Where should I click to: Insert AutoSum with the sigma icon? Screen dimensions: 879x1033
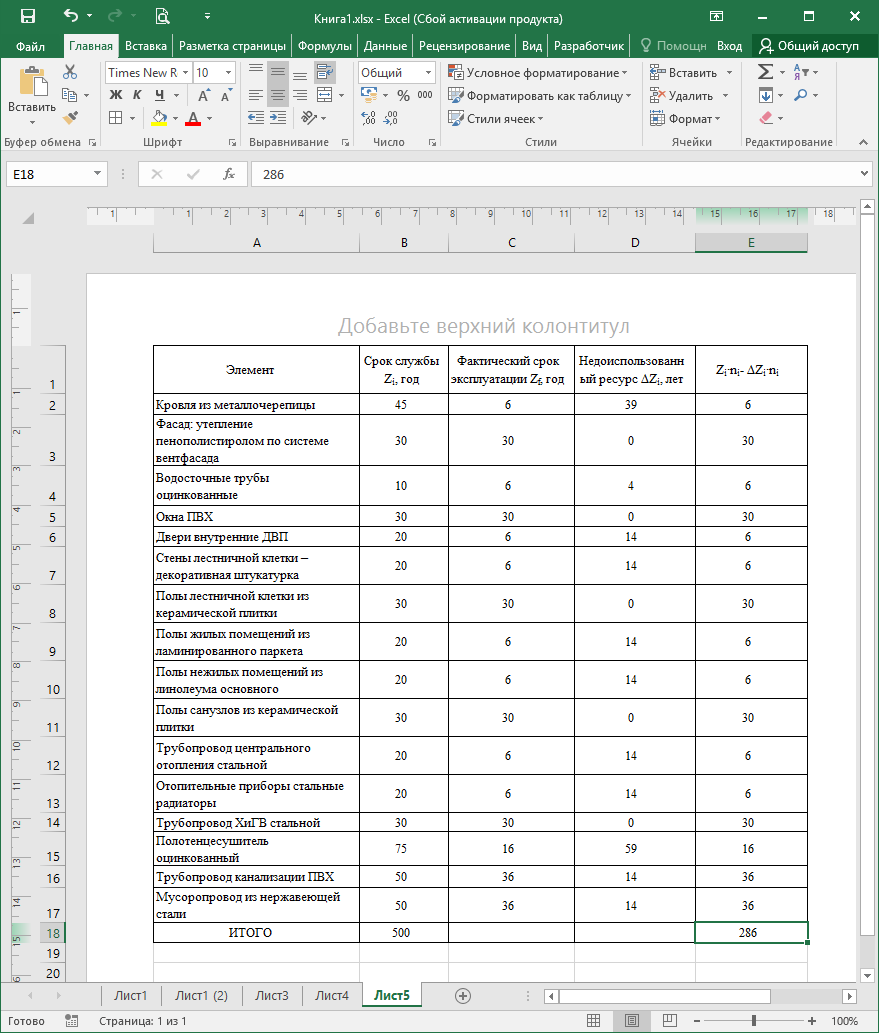[x=765, y=72]
